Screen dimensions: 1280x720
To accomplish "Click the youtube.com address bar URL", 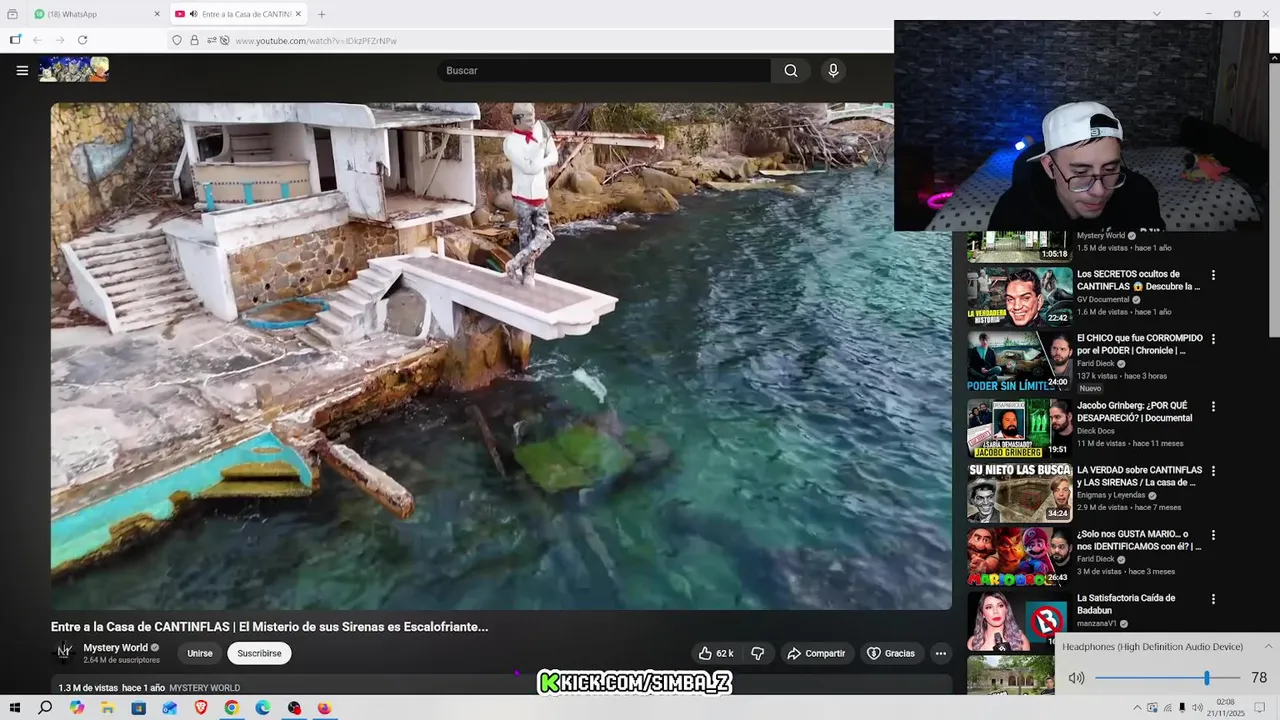I will point(316,41).
